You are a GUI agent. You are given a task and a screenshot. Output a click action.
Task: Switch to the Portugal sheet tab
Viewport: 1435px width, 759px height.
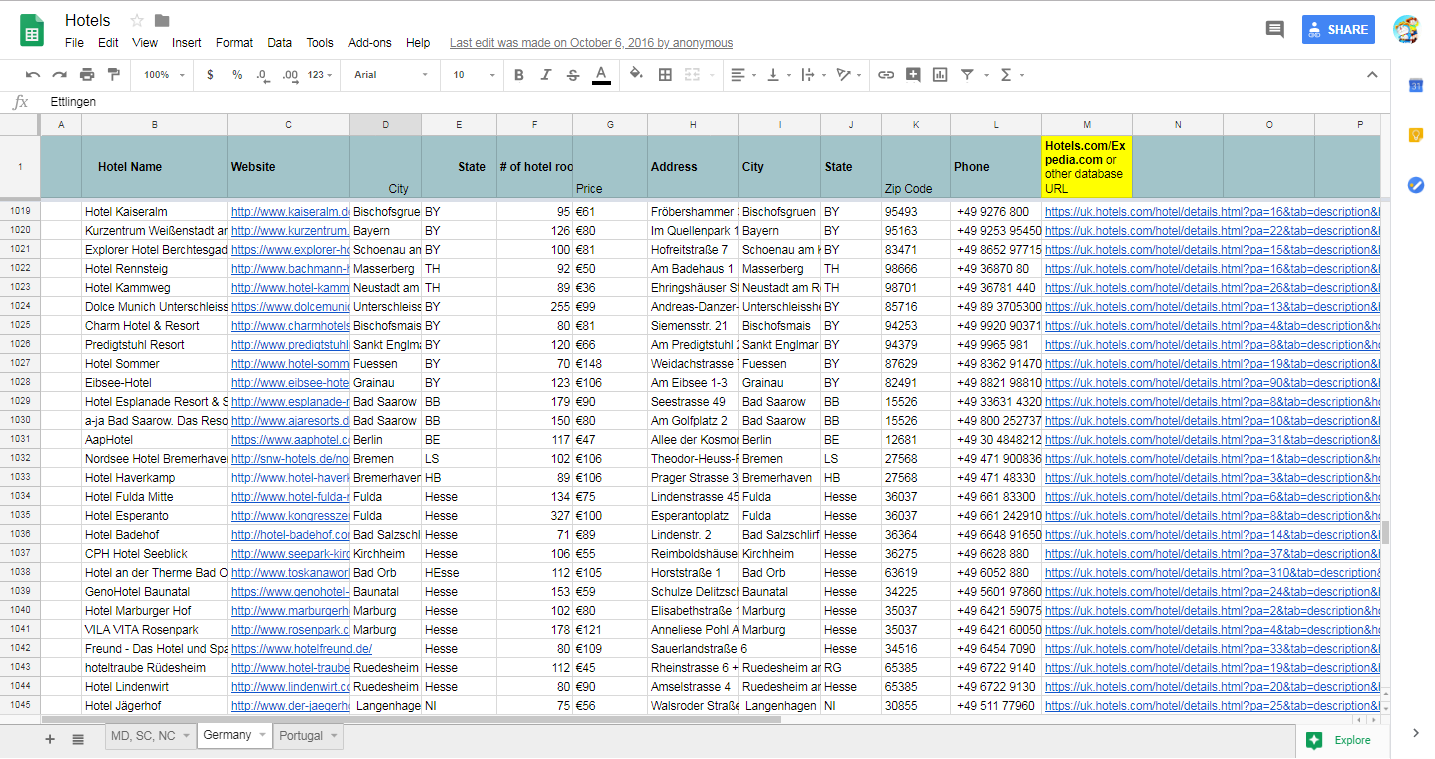308,736
